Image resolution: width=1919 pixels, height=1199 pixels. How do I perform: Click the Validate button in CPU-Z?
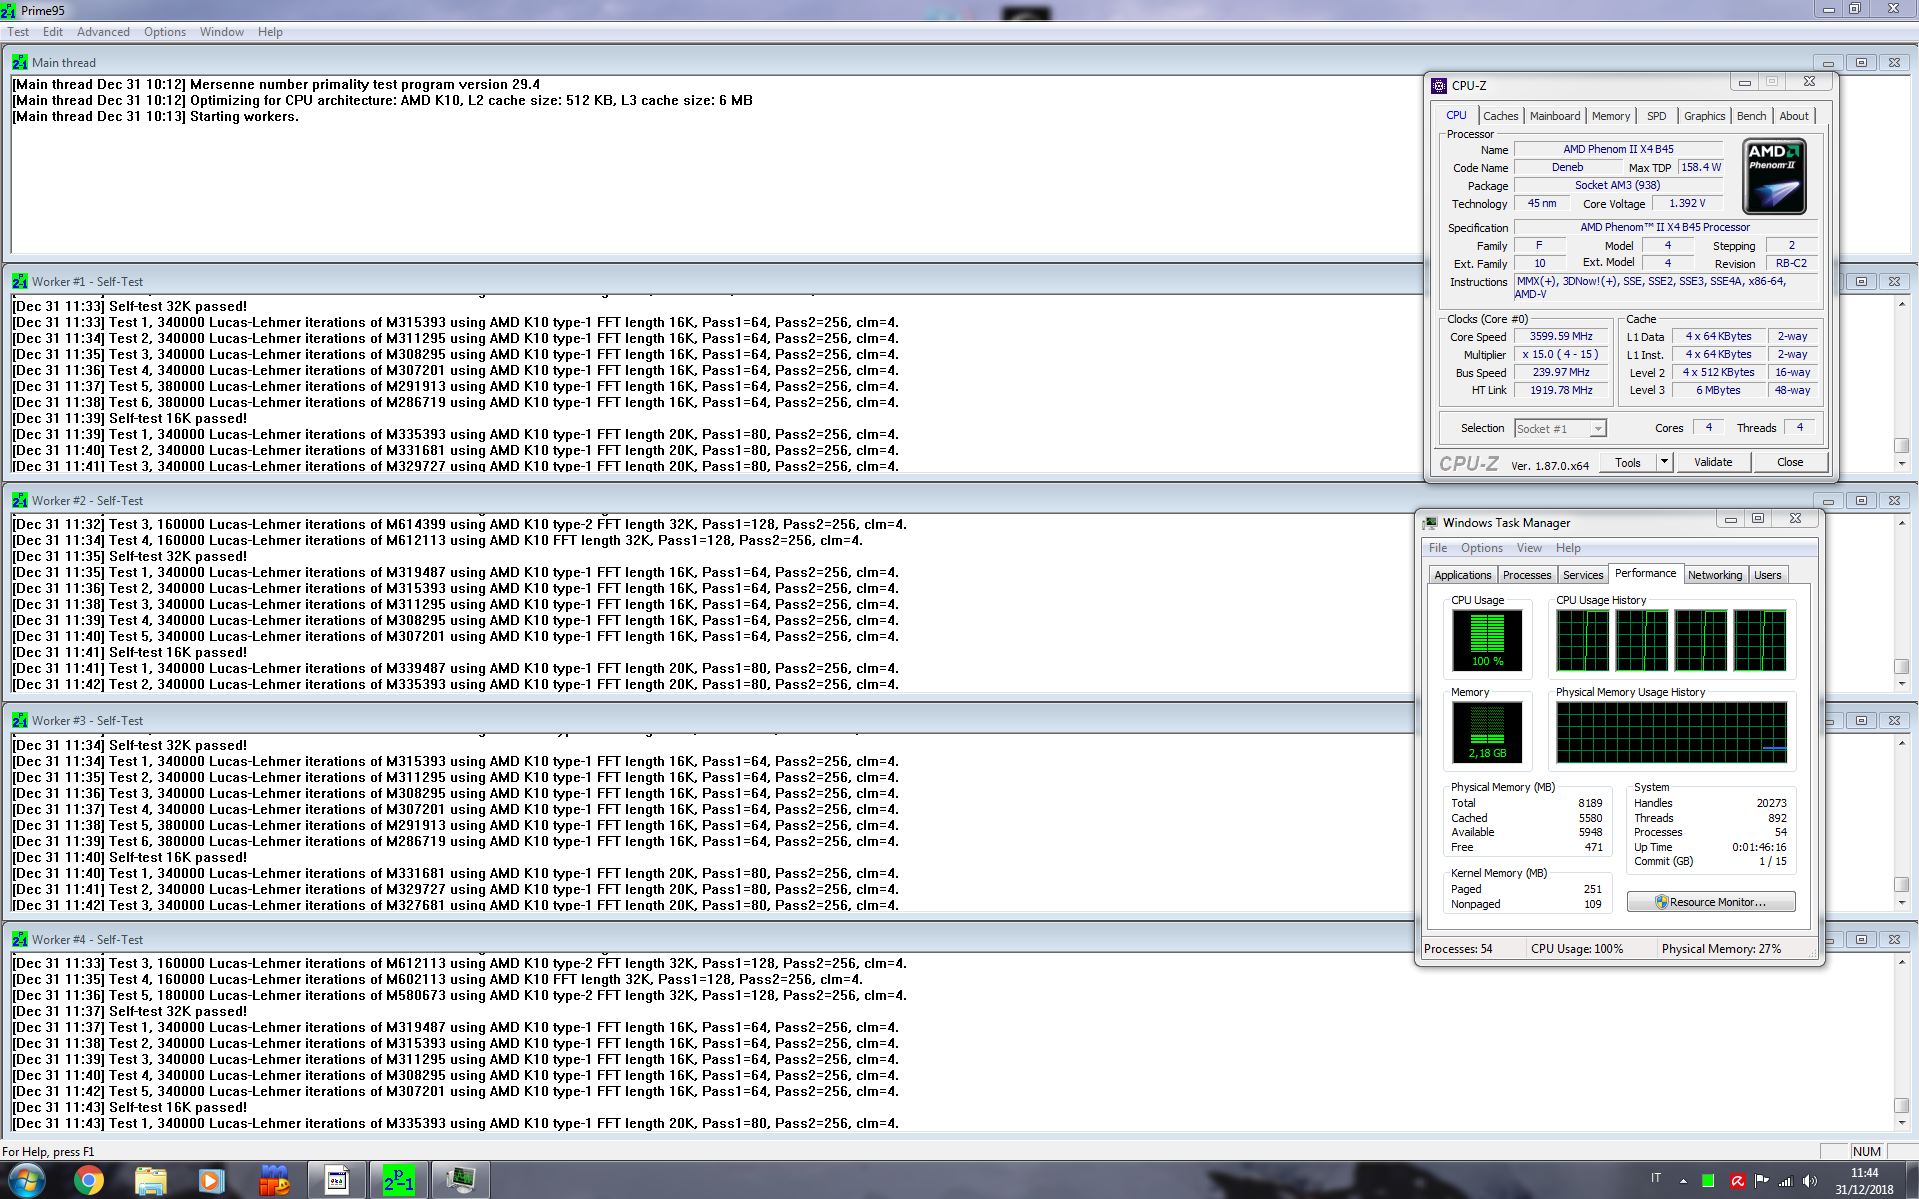[x=1713, y=462]
